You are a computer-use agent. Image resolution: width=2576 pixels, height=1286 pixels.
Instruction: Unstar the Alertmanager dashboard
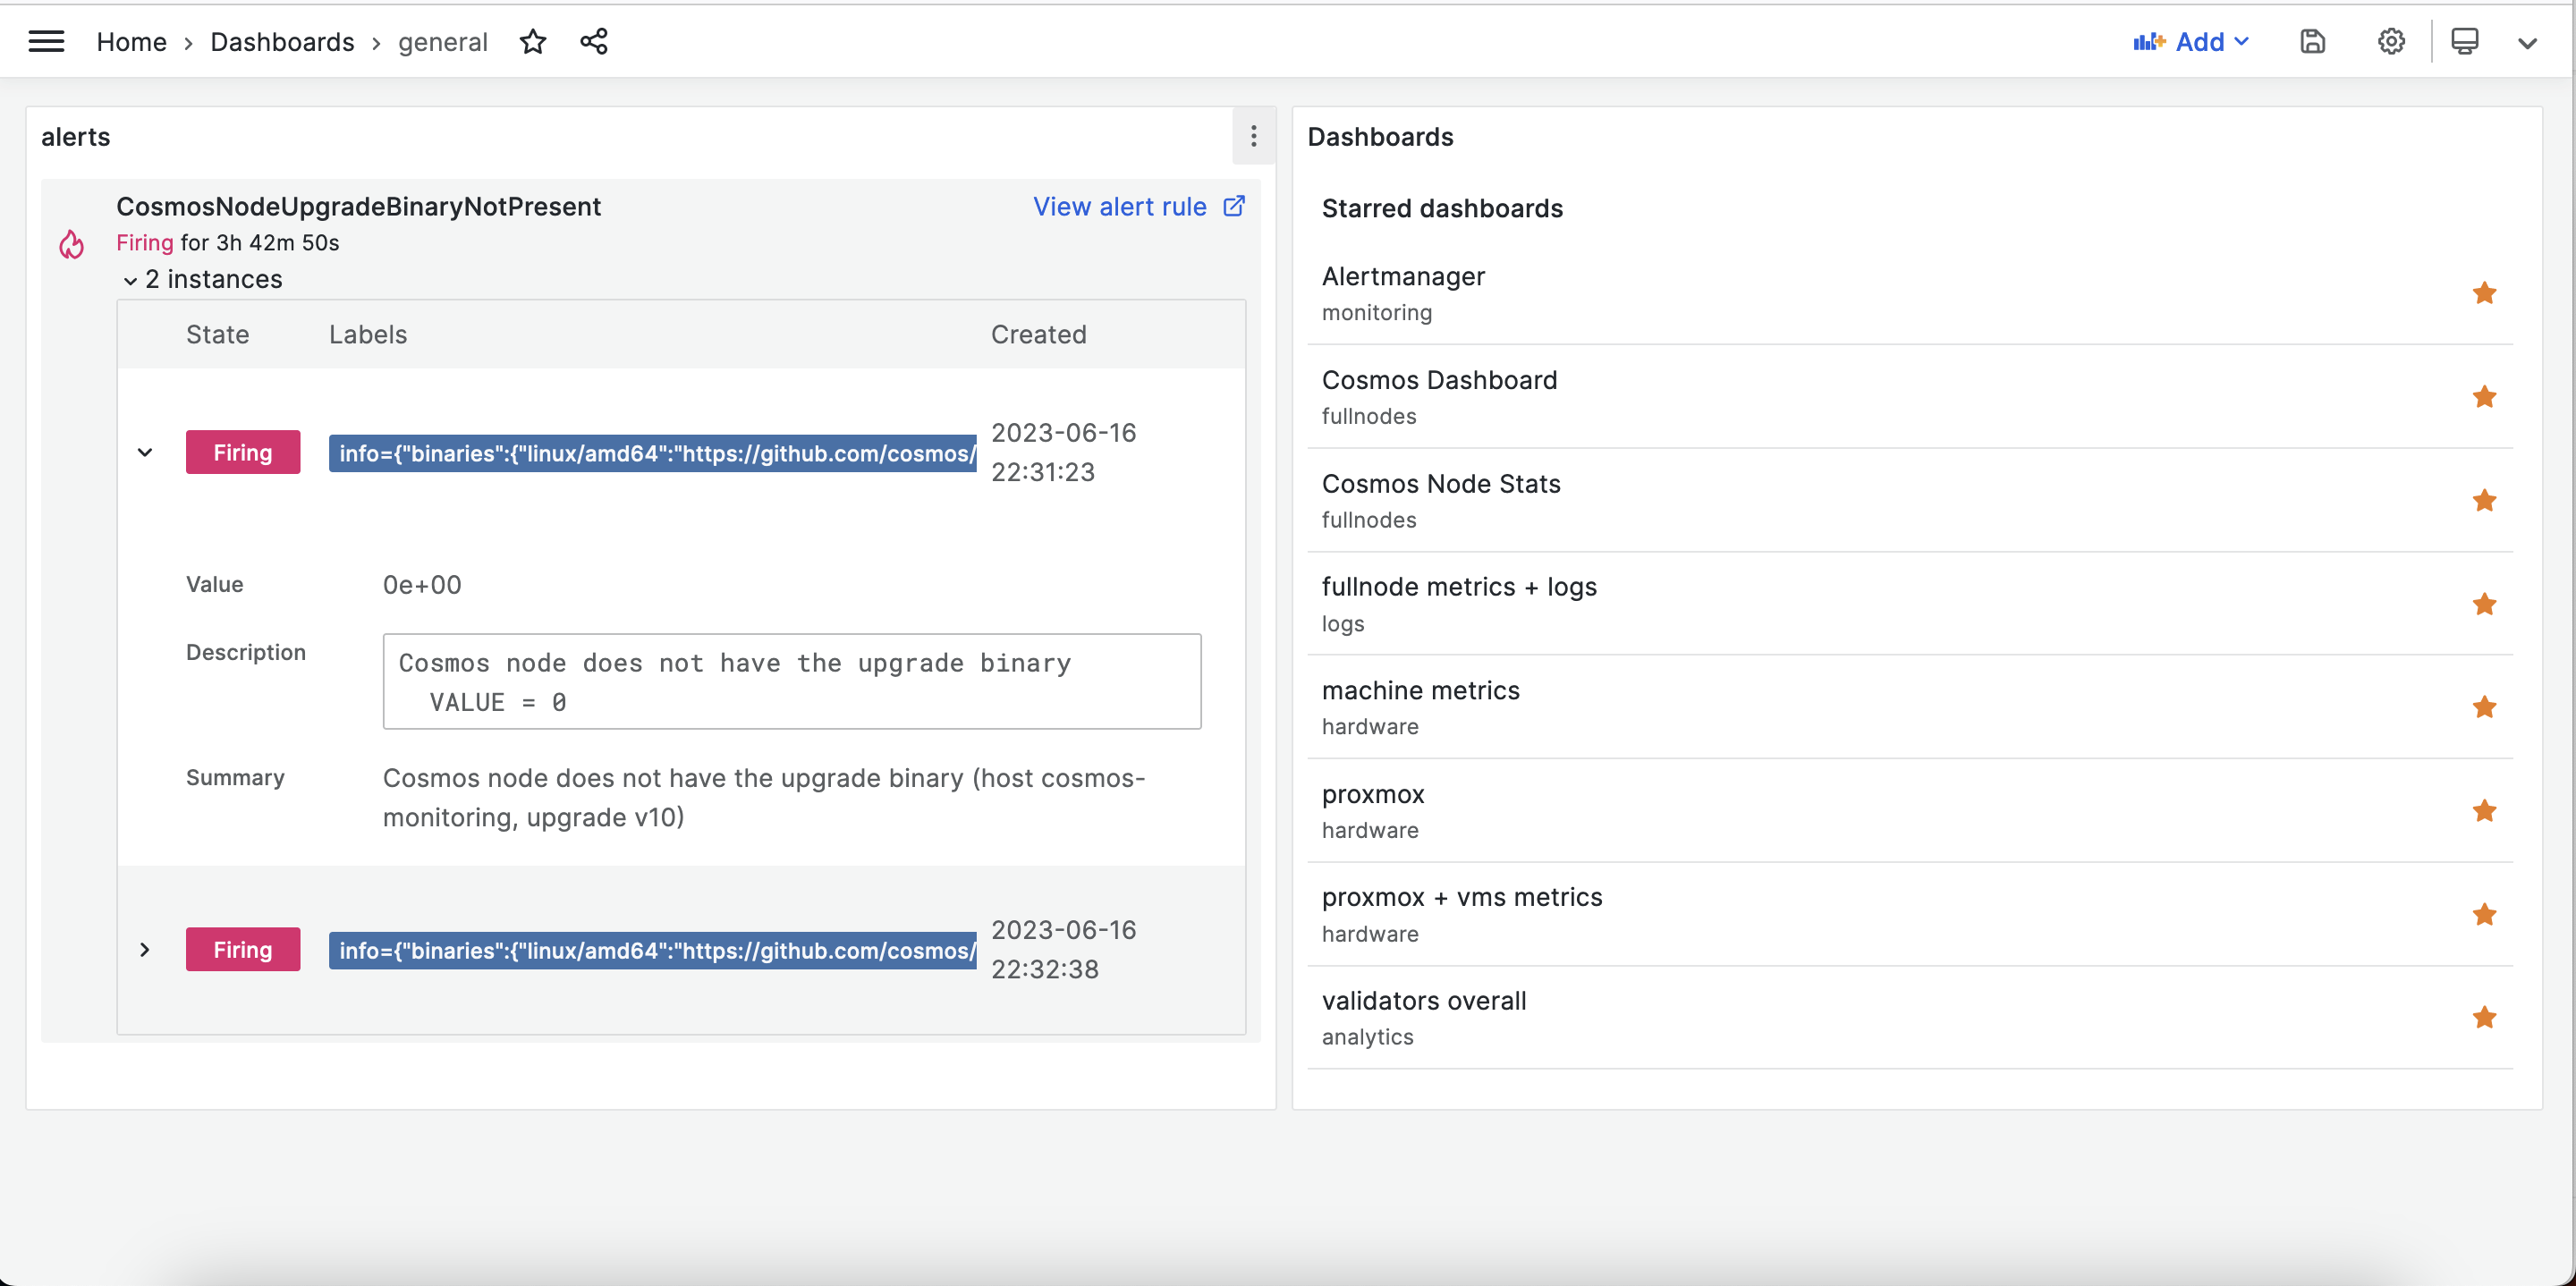(x=2485, y=293)
